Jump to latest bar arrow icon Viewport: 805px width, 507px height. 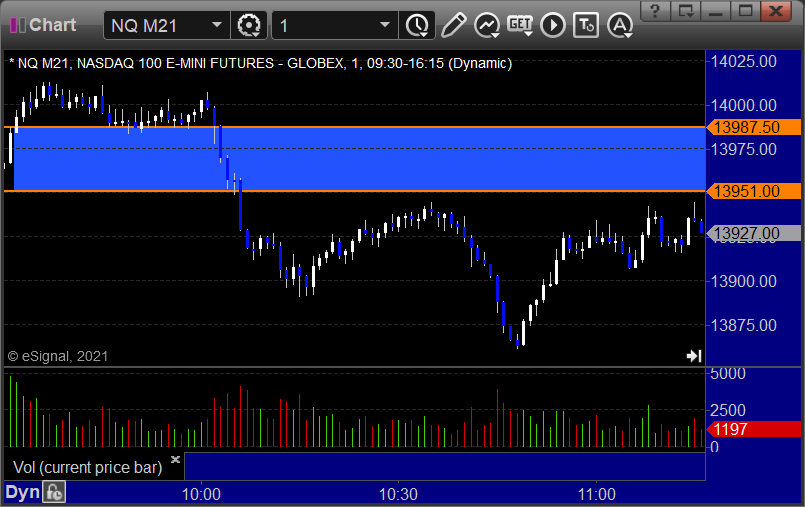pyautogui.click(x=694, y=356)
